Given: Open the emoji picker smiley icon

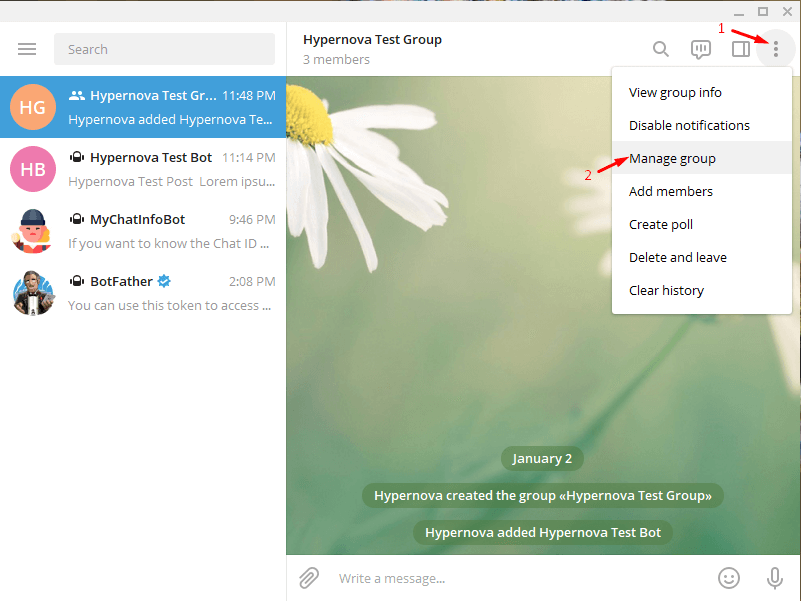Looking at the screenshot, I should point(730,578).
